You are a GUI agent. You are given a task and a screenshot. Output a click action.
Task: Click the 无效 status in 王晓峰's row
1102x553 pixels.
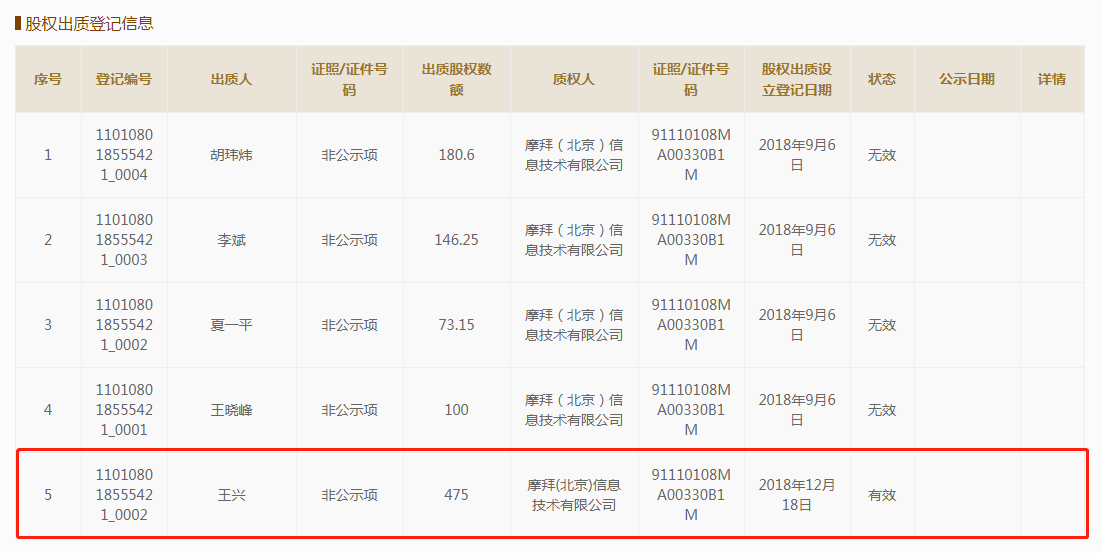881,410
